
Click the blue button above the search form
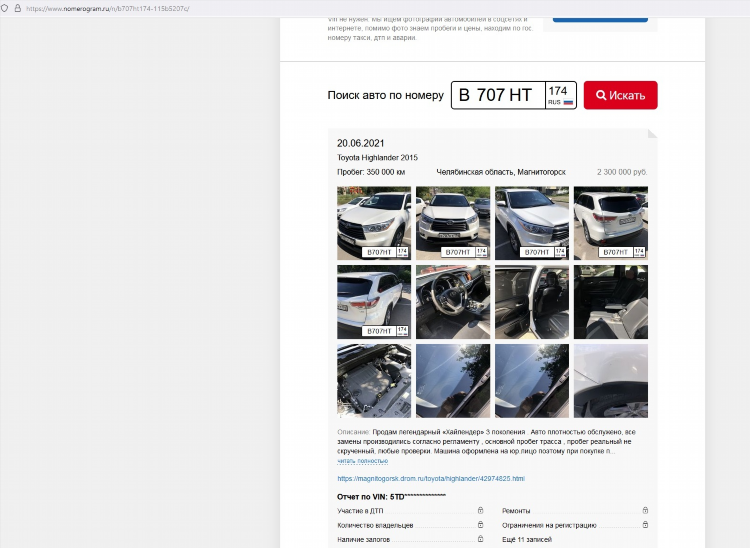click(x=600, y=20)
